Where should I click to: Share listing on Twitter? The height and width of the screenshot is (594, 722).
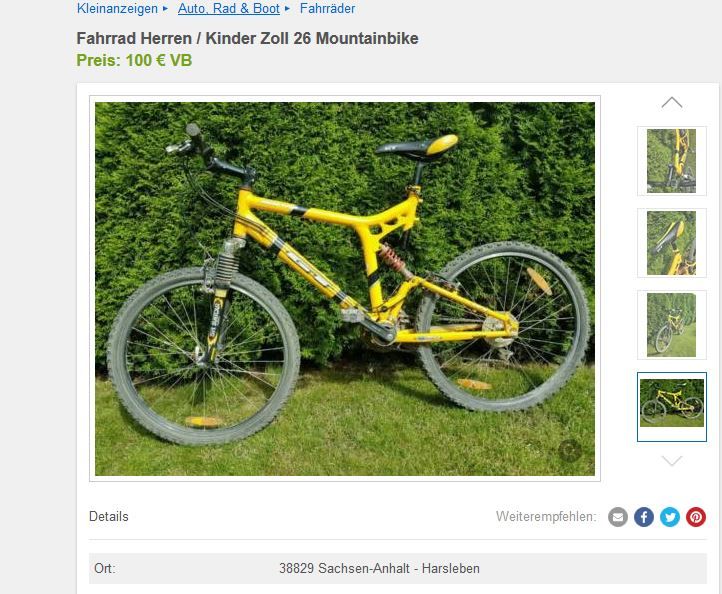click(670, 517)
